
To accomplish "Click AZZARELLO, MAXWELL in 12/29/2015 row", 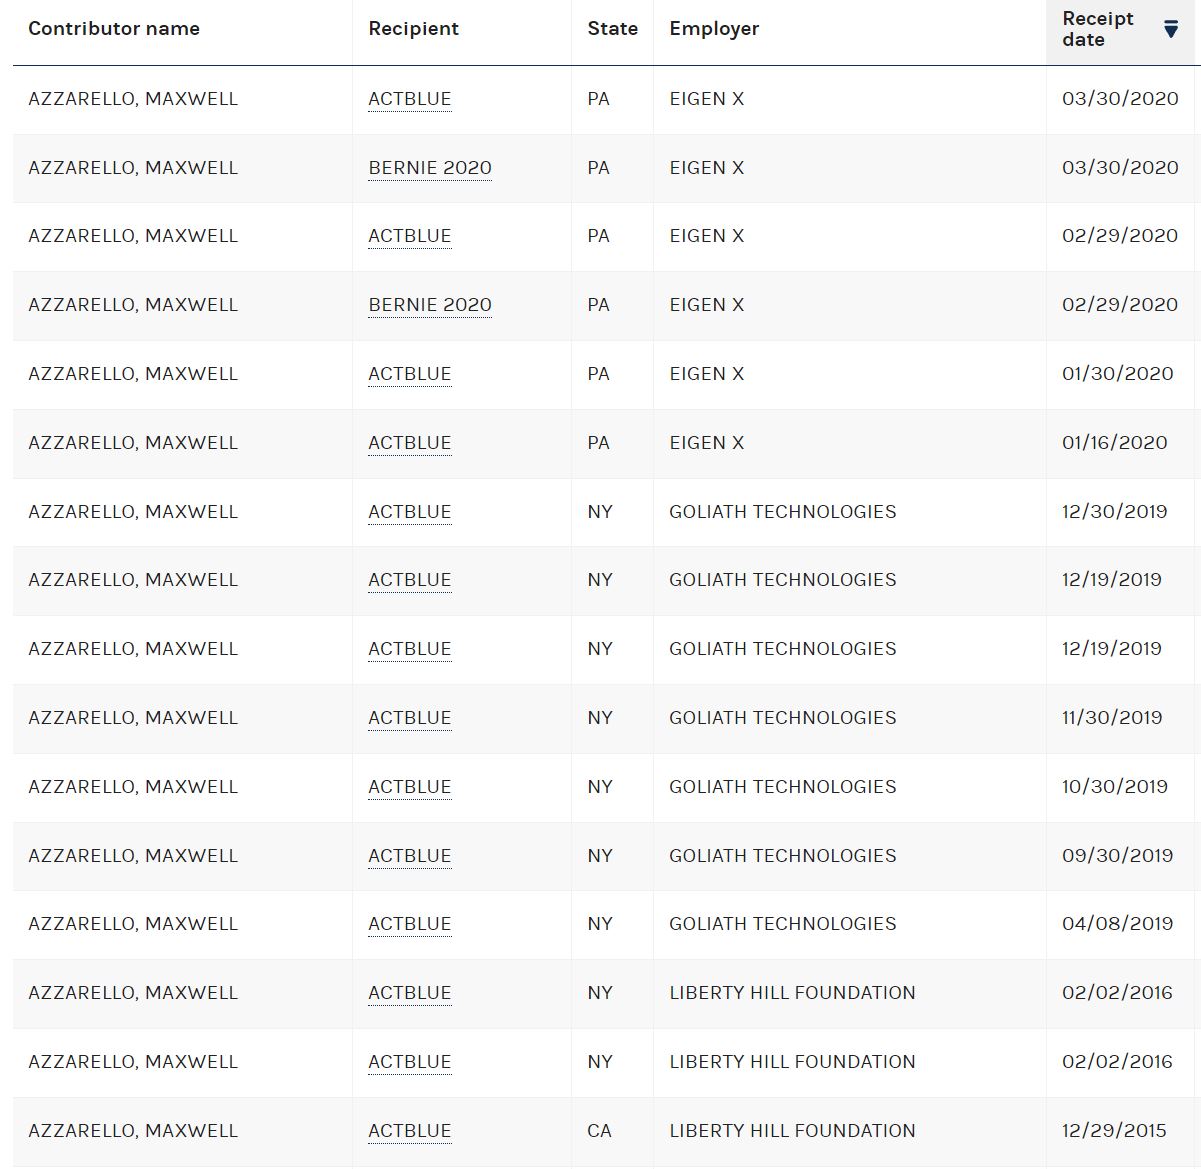I will (x=133, y=1131).
